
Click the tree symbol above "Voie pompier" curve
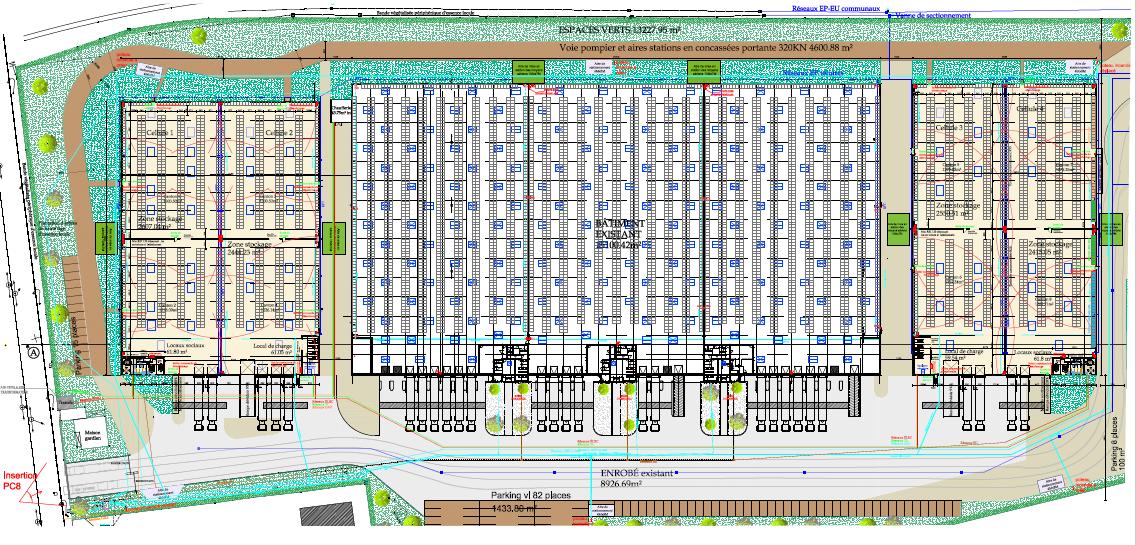point(198,36)
